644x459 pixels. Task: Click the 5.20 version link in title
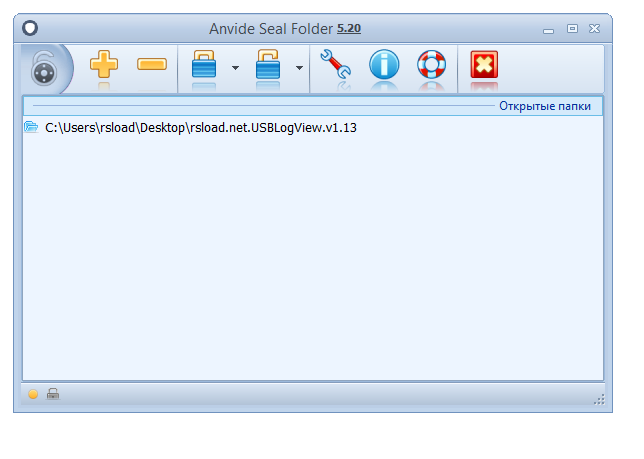(349, 28)
